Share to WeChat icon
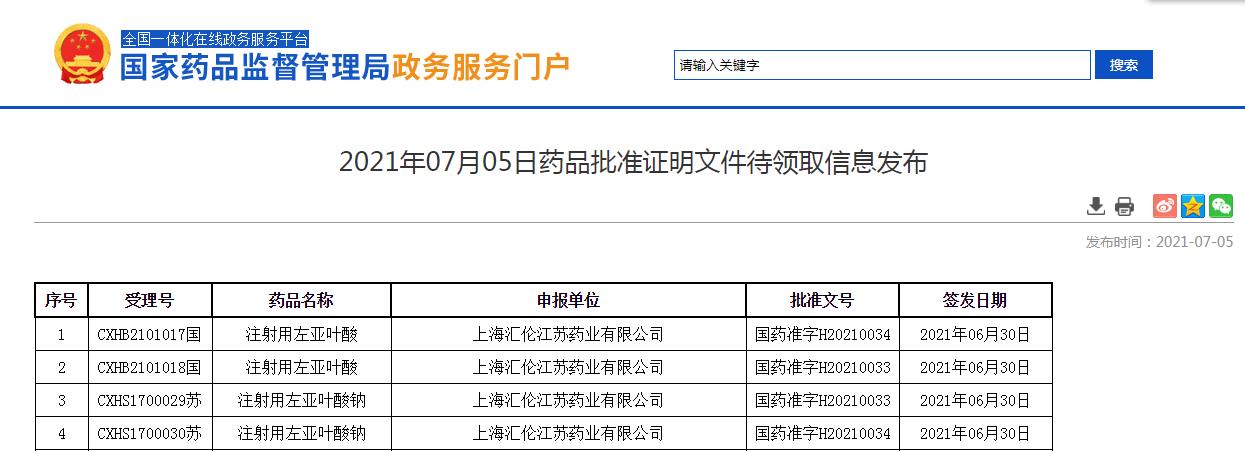 (1221, 206)
